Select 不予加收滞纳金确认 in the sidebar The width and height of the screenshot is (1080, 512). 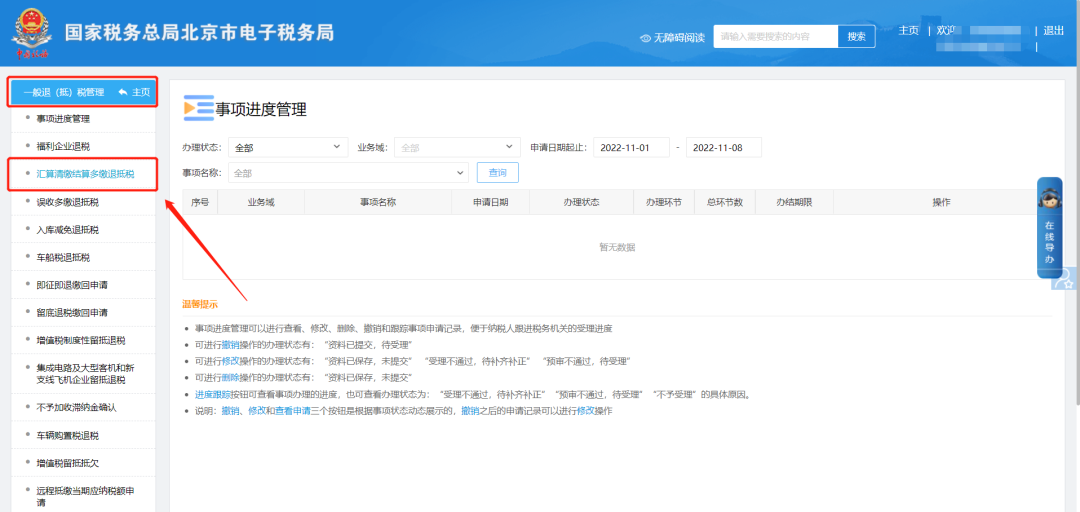point(76,407)
